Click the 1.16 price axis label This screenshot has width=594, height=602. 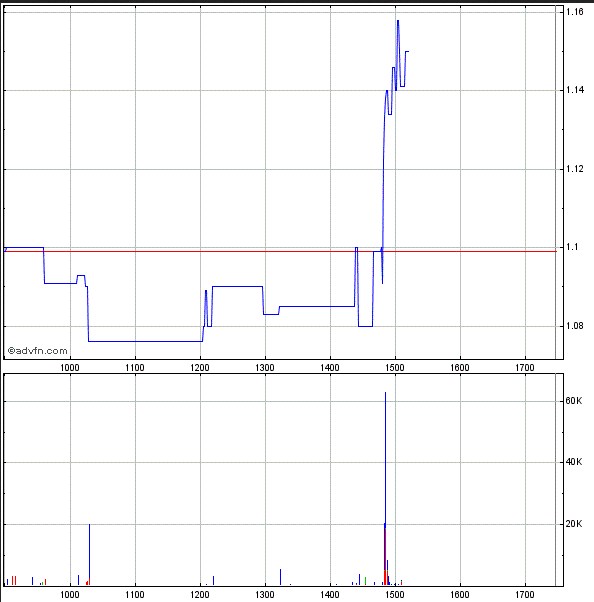coord(574,12)
